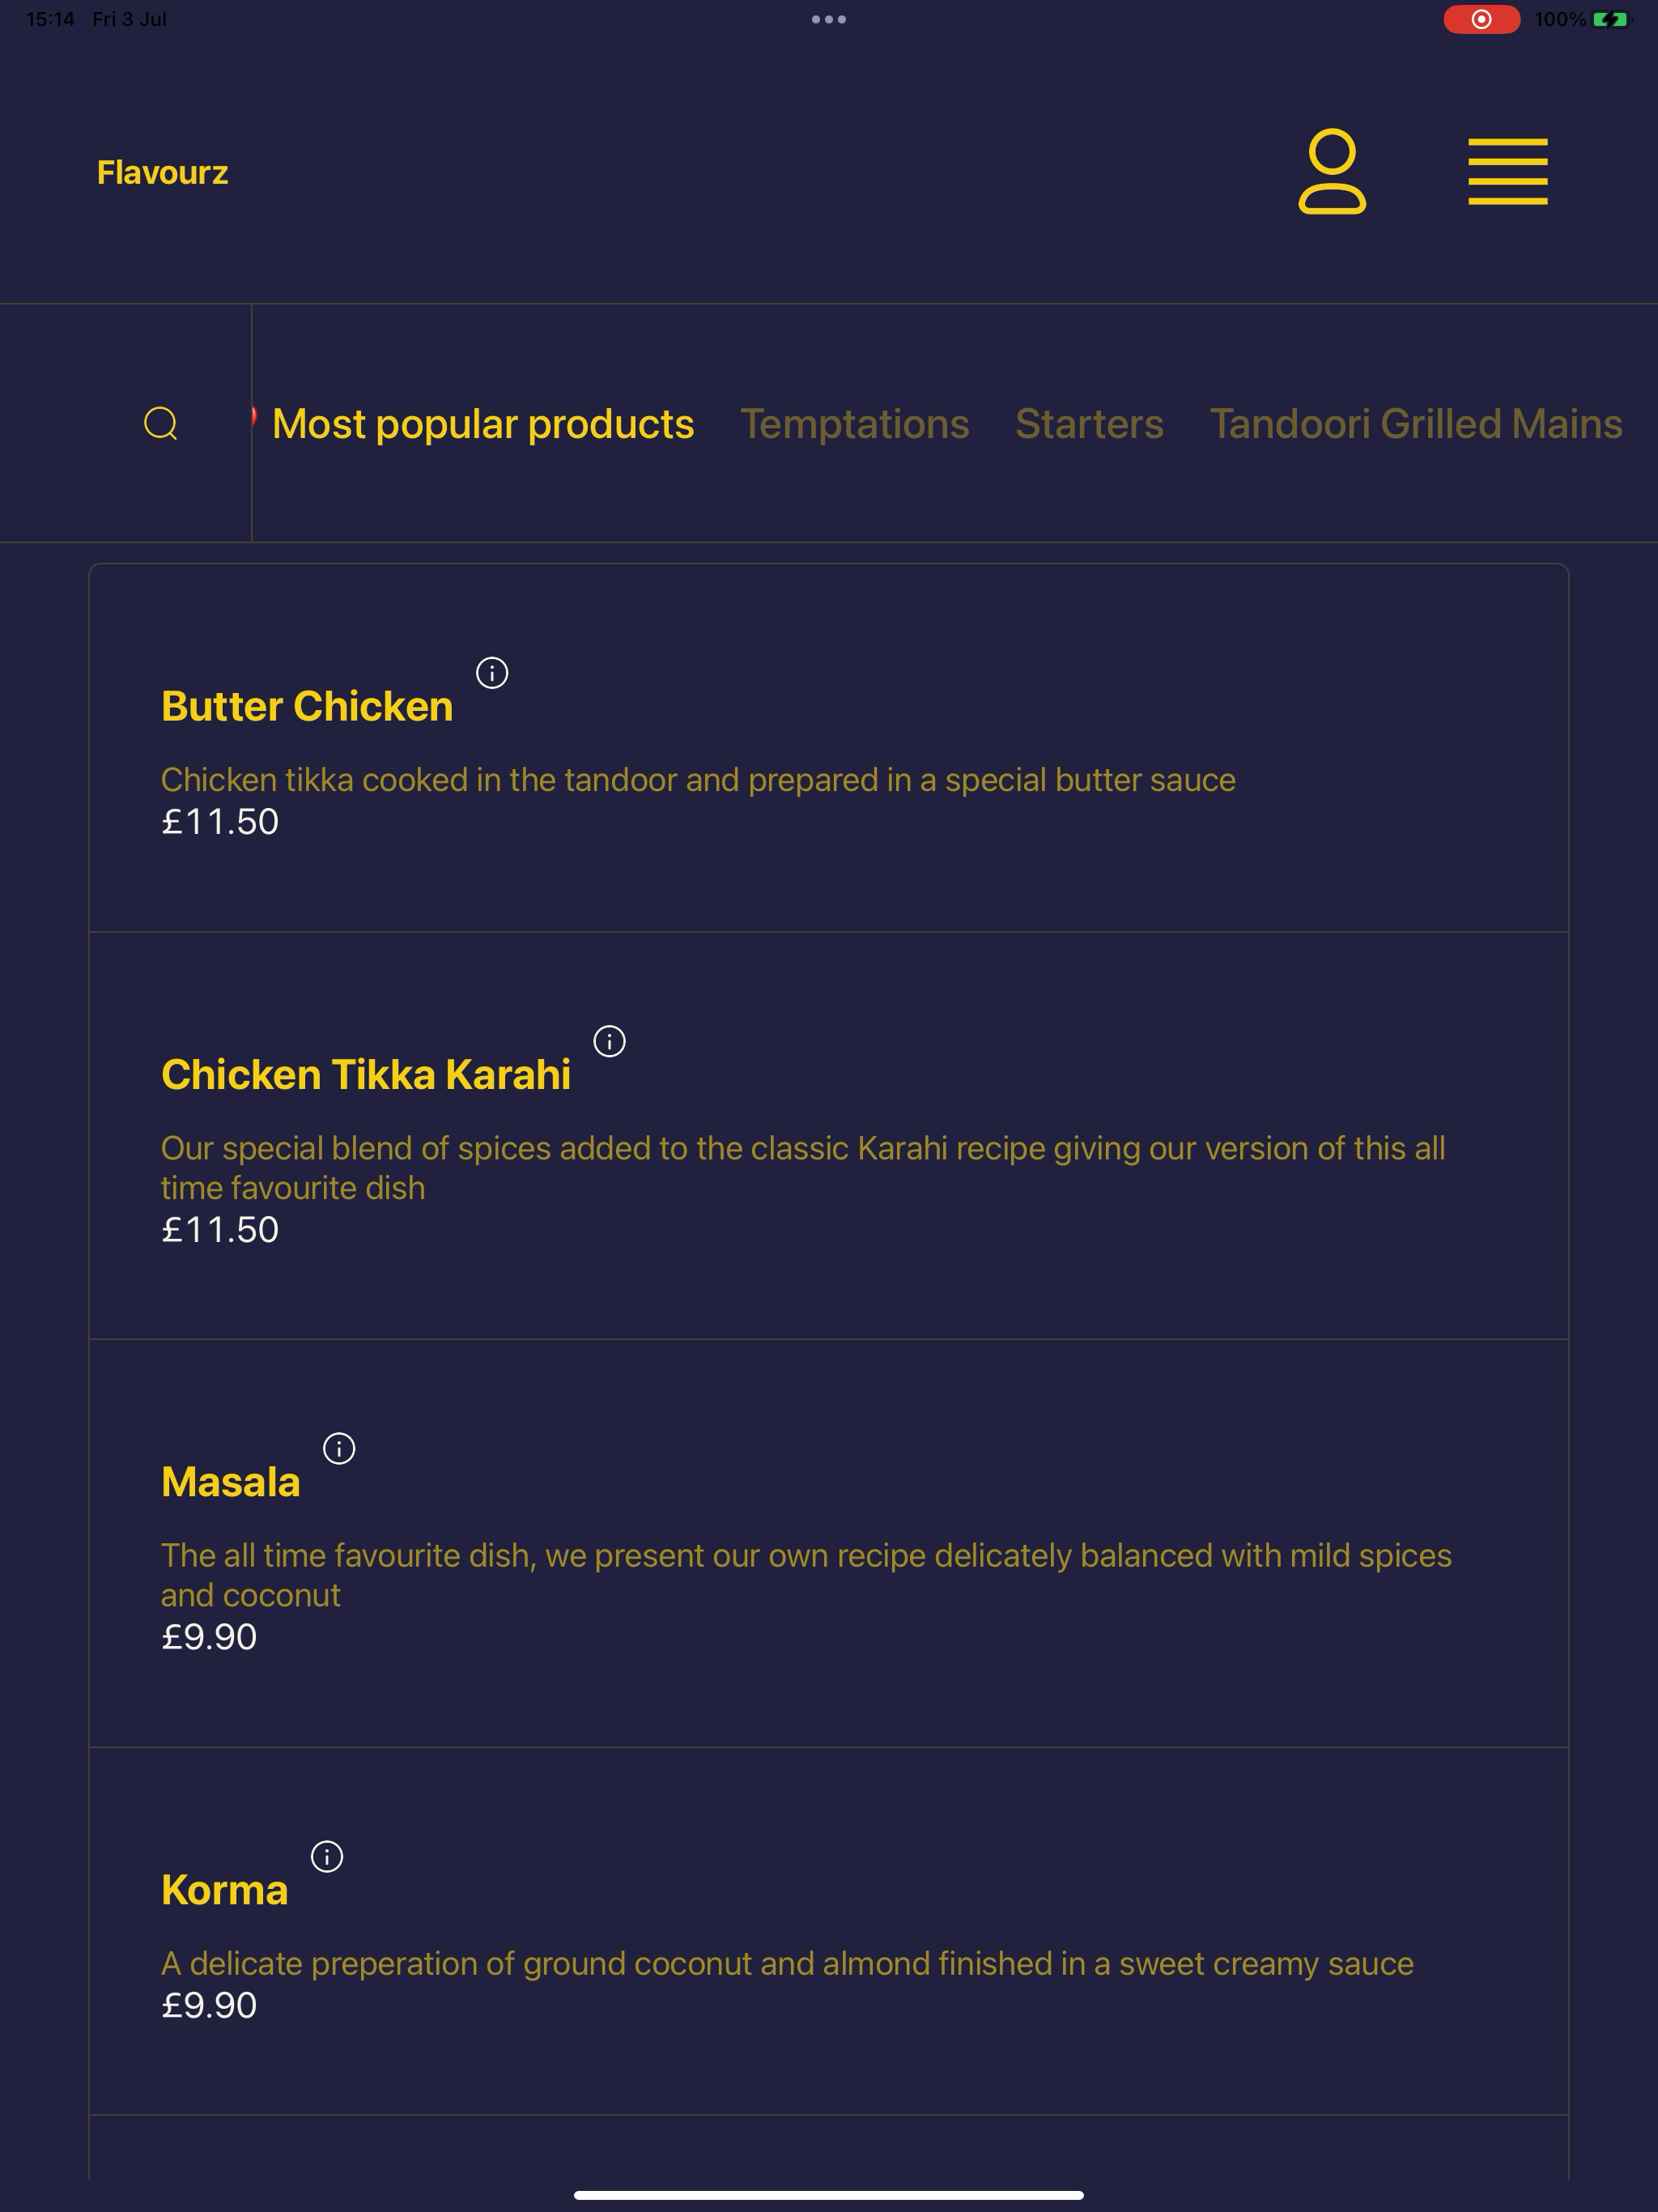Screen dimensions: 1658x2212
Task: Select the Masala dish title
Action: 231,1481
